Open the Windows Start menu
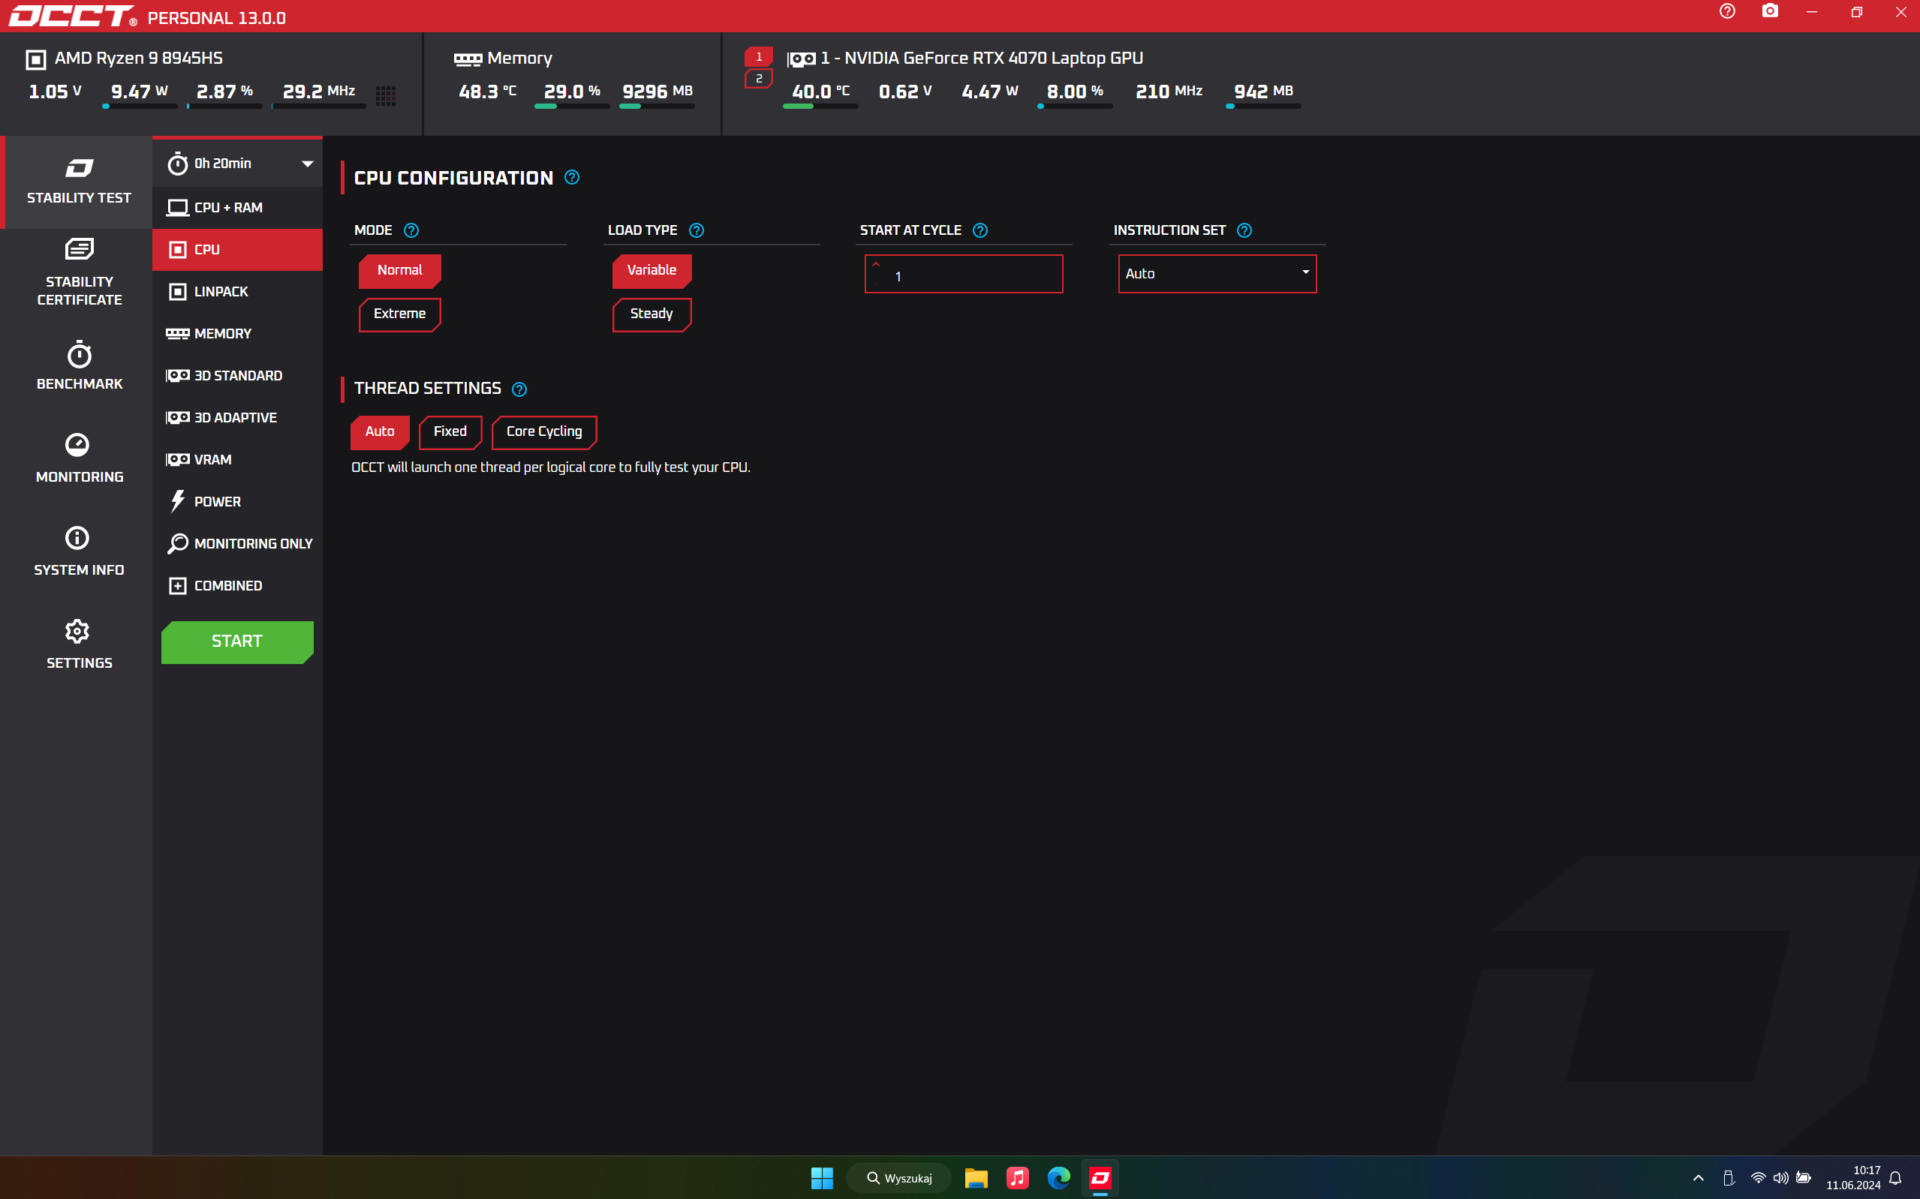The image size is (1920, 1199). 822,1178
